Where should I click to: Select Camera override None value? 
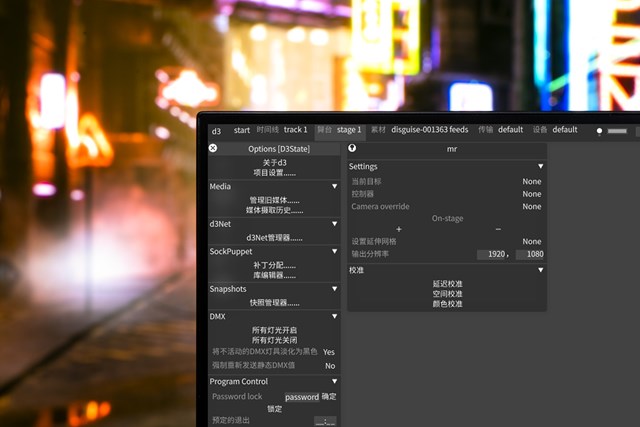click(531, 207)
